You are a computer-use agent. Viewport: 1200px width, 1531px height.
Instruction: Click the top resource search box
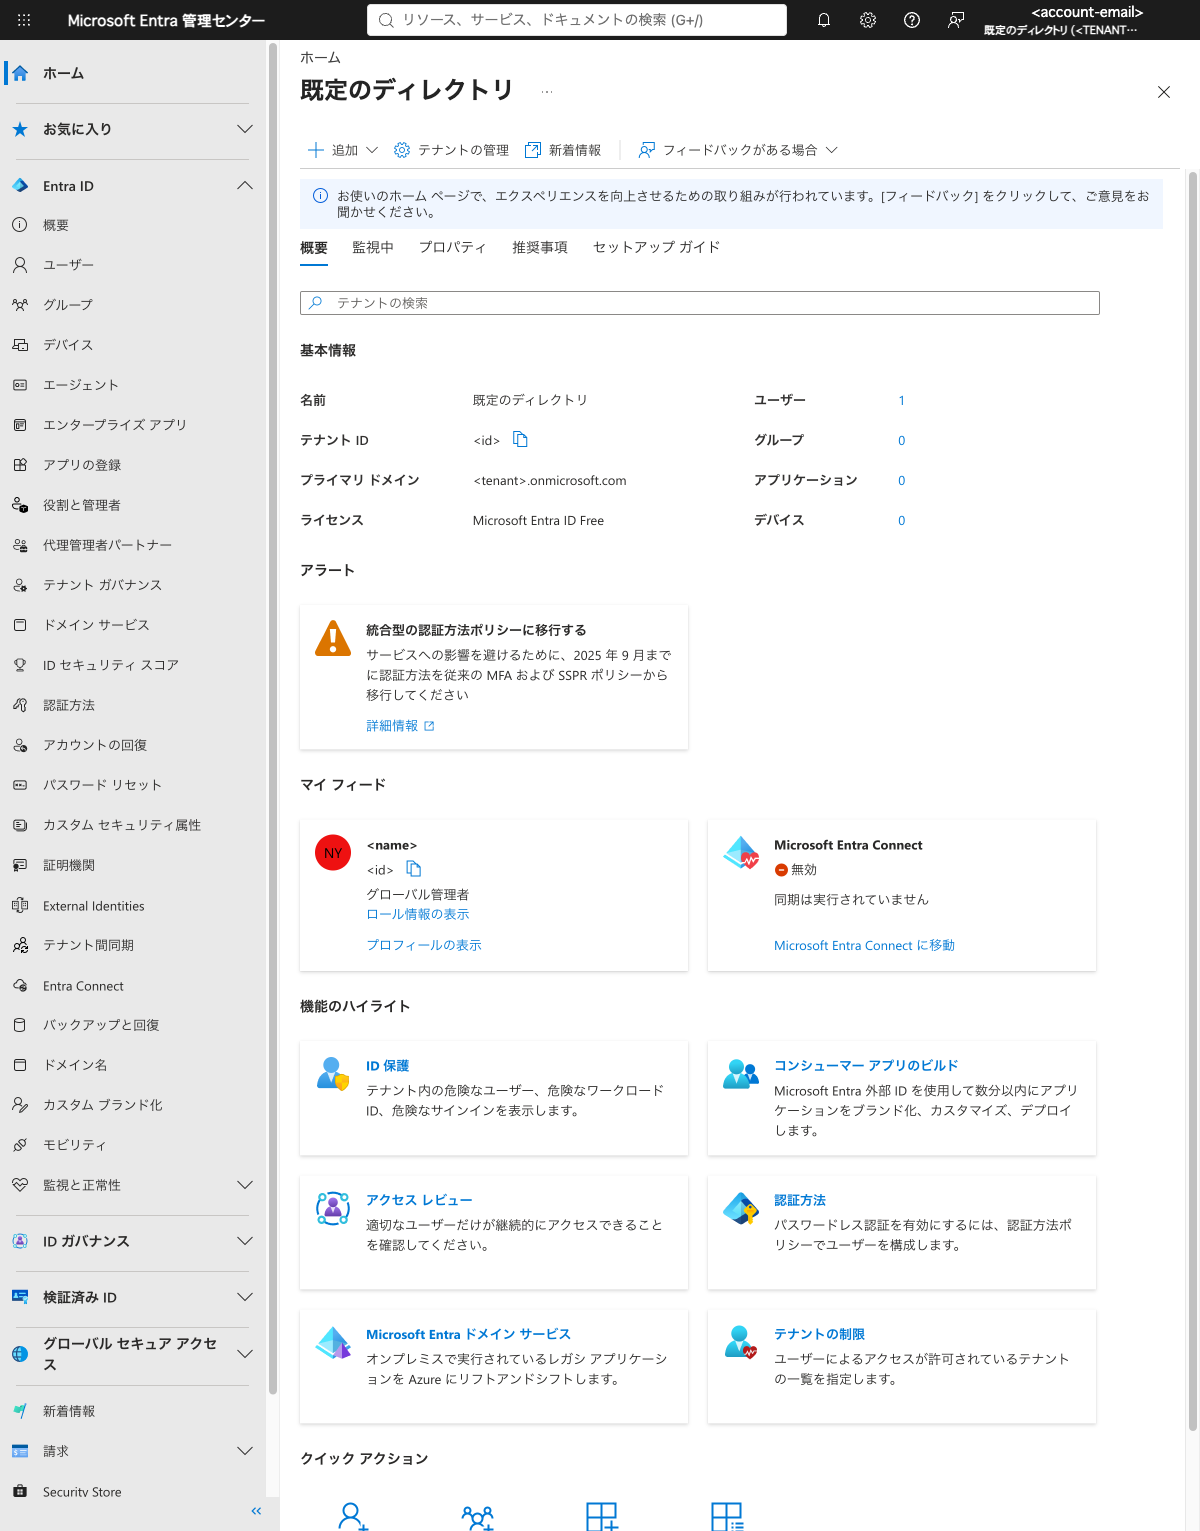pyautogui.click(x=577, y=20)
